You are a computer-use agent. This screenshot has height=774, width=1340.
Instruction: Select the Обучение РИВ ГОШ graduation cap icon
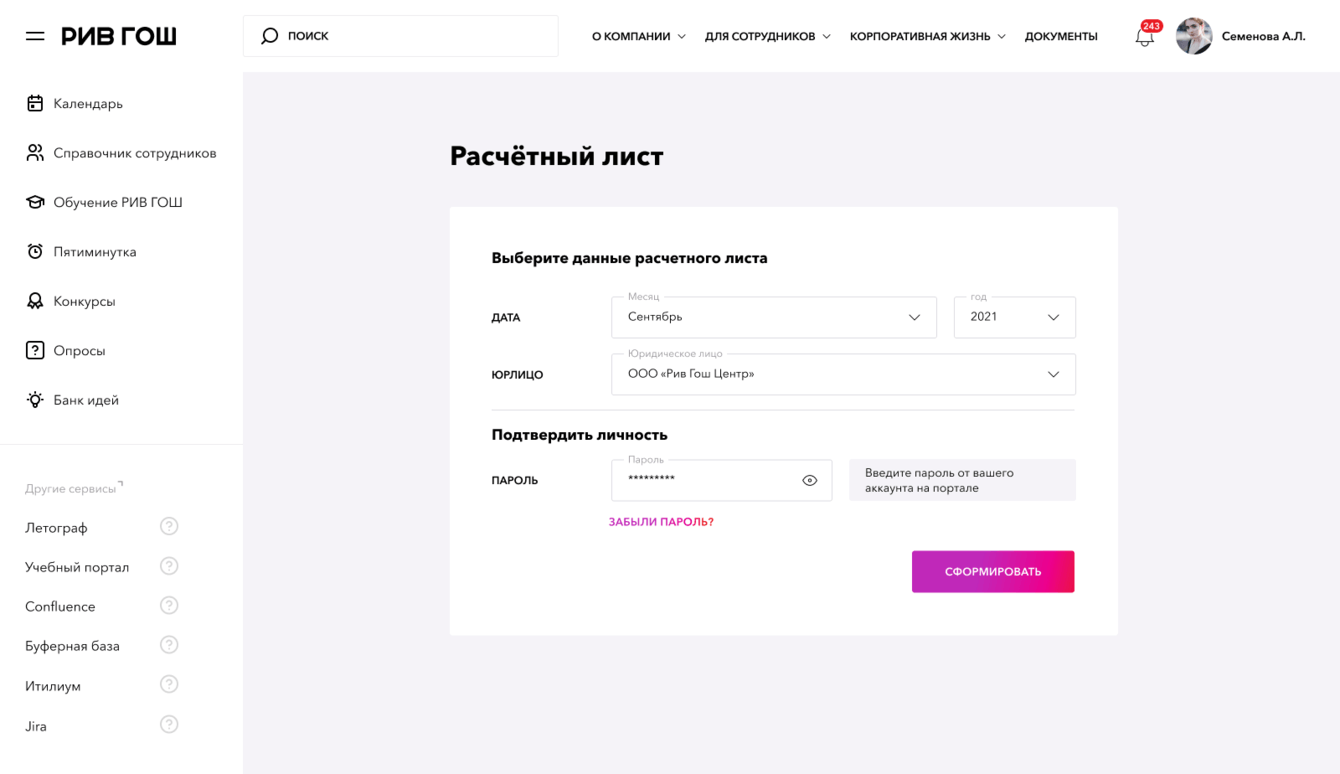tap(35, 202)
